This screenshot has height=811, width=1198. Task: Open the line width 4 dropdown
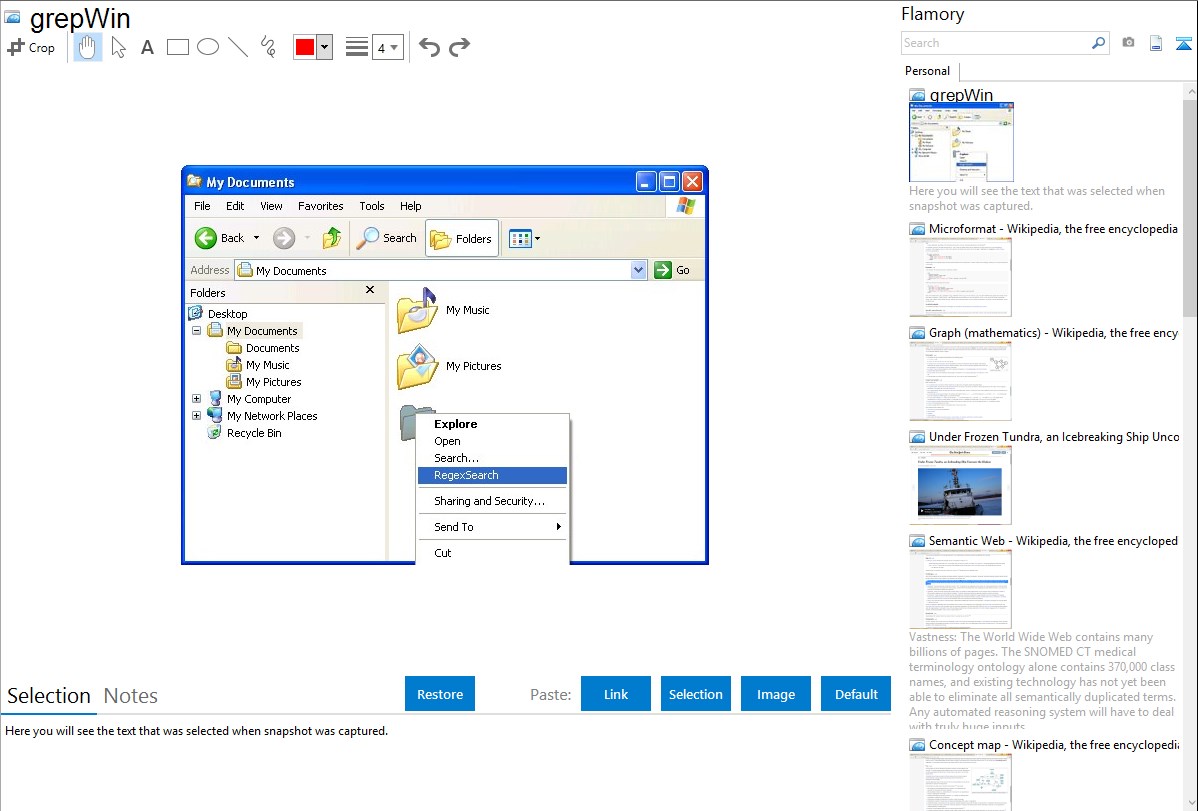tap(387, 47)
